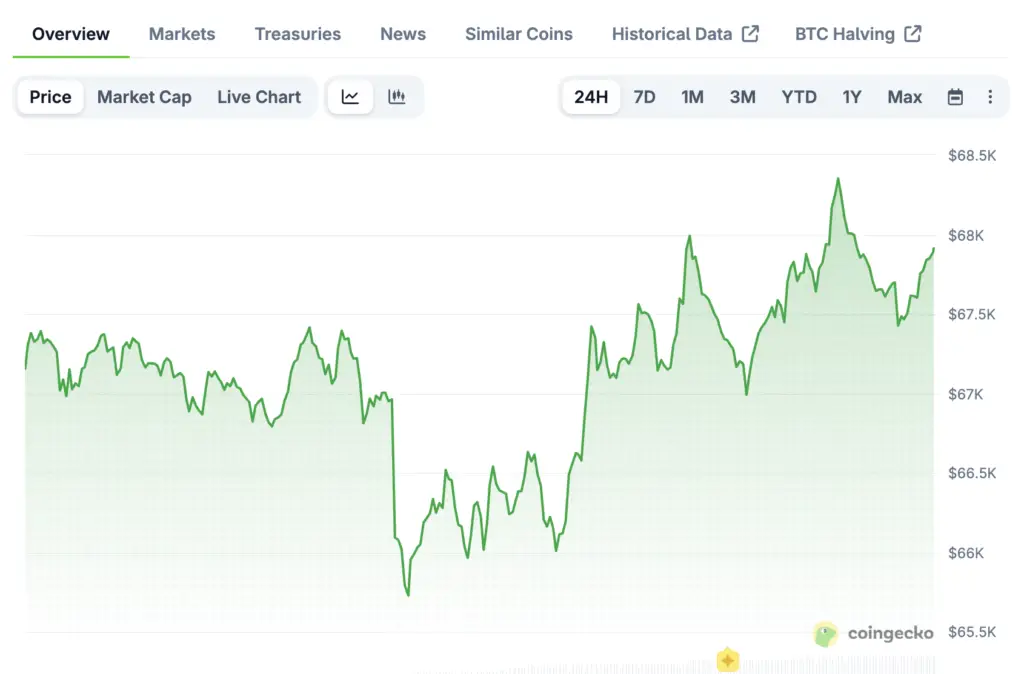Toggle chart to Market Cap view

[144, 97]
